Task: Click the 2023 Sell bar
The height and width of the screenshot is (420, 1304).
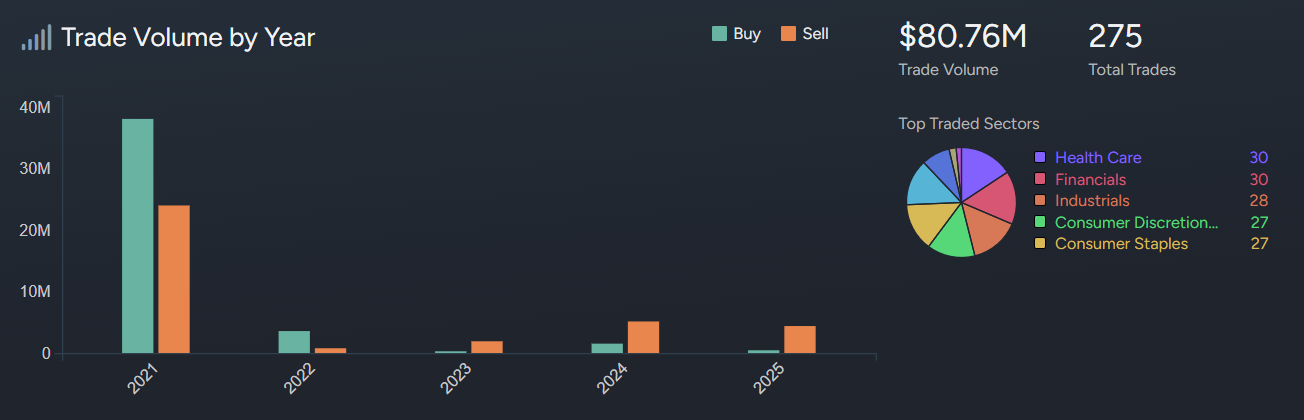Action: [487, 347]
